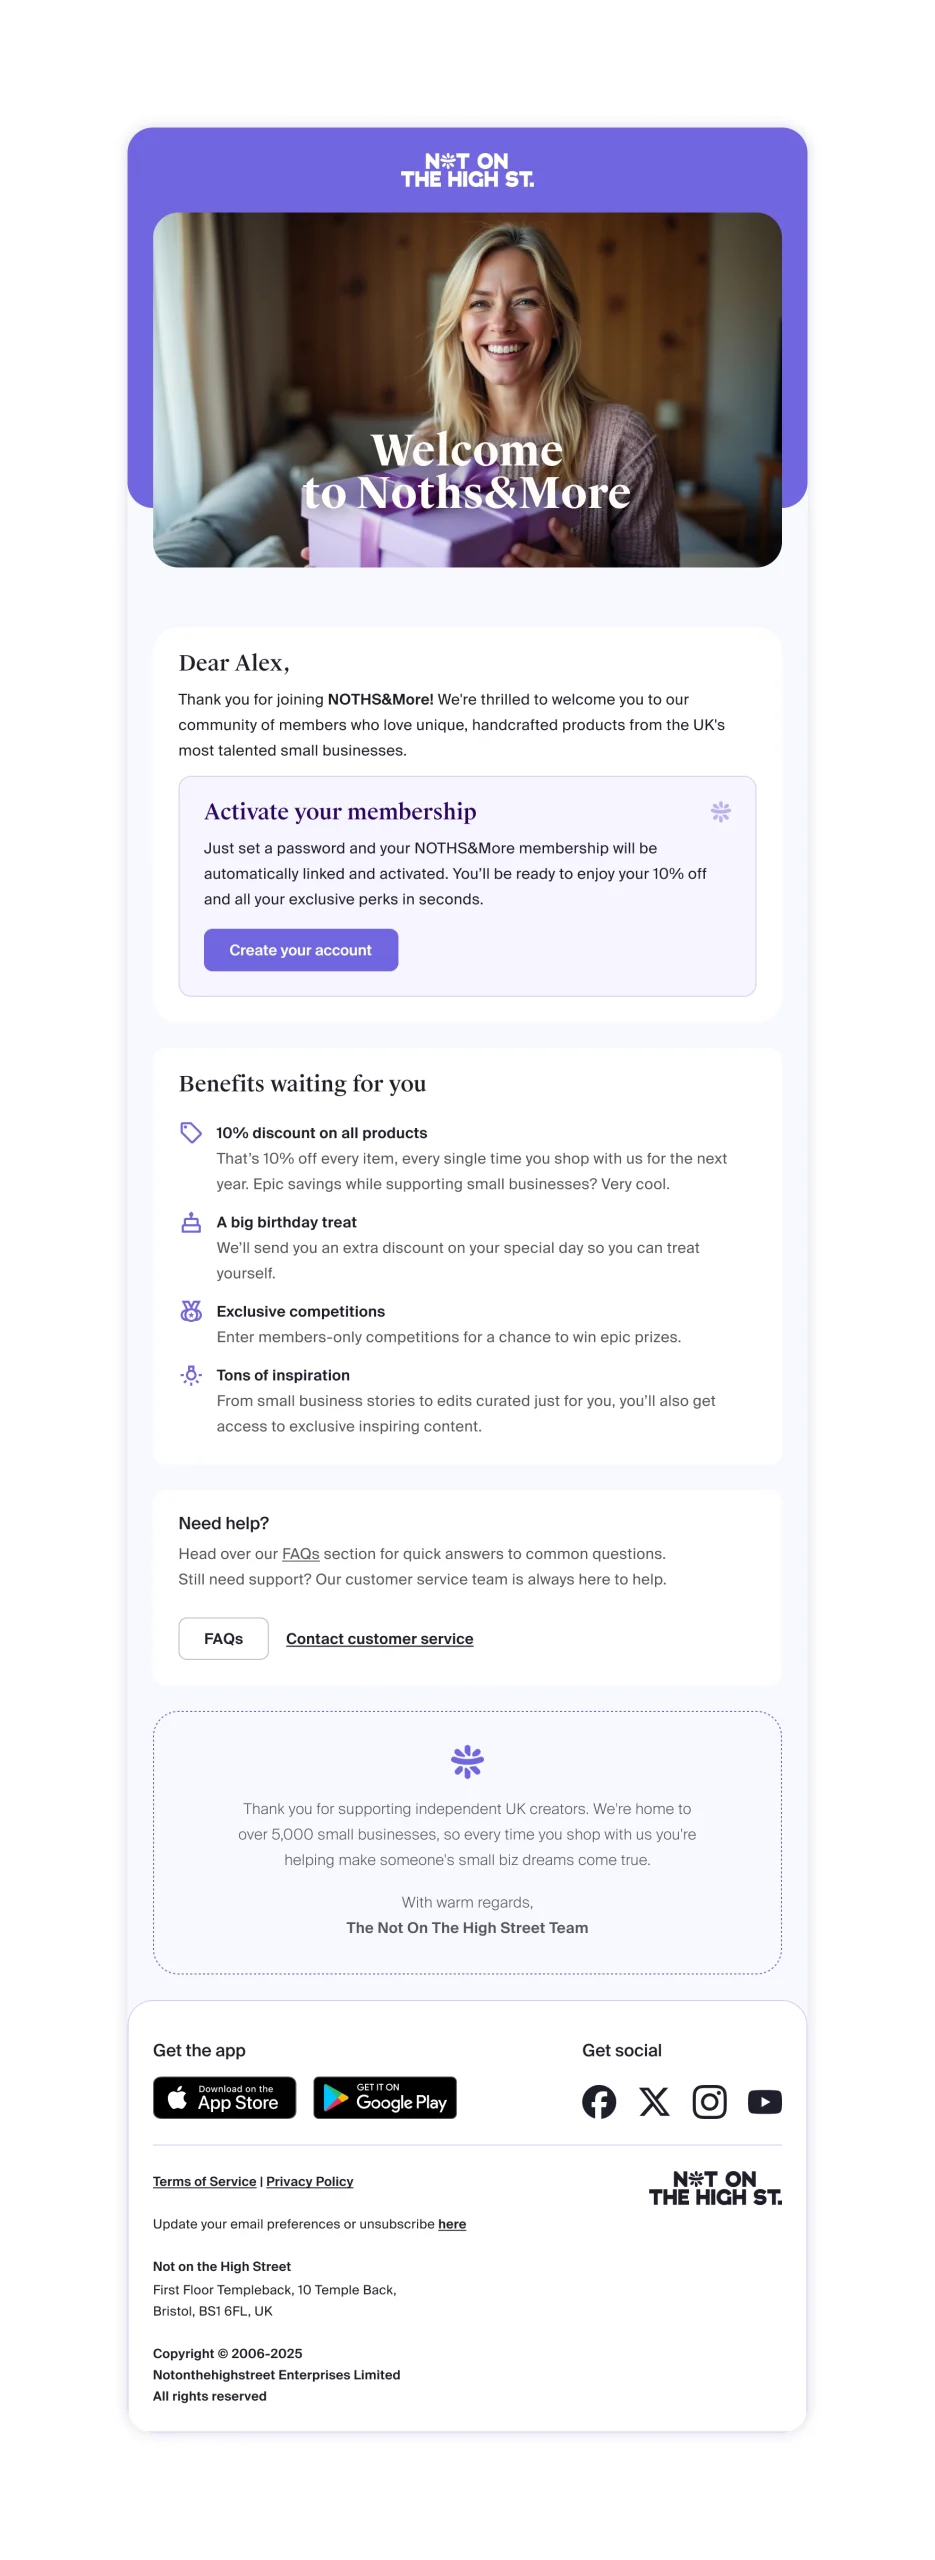Open the FAQs outlined button
Screen dimensions: 935x2560
click(223, 1638)
